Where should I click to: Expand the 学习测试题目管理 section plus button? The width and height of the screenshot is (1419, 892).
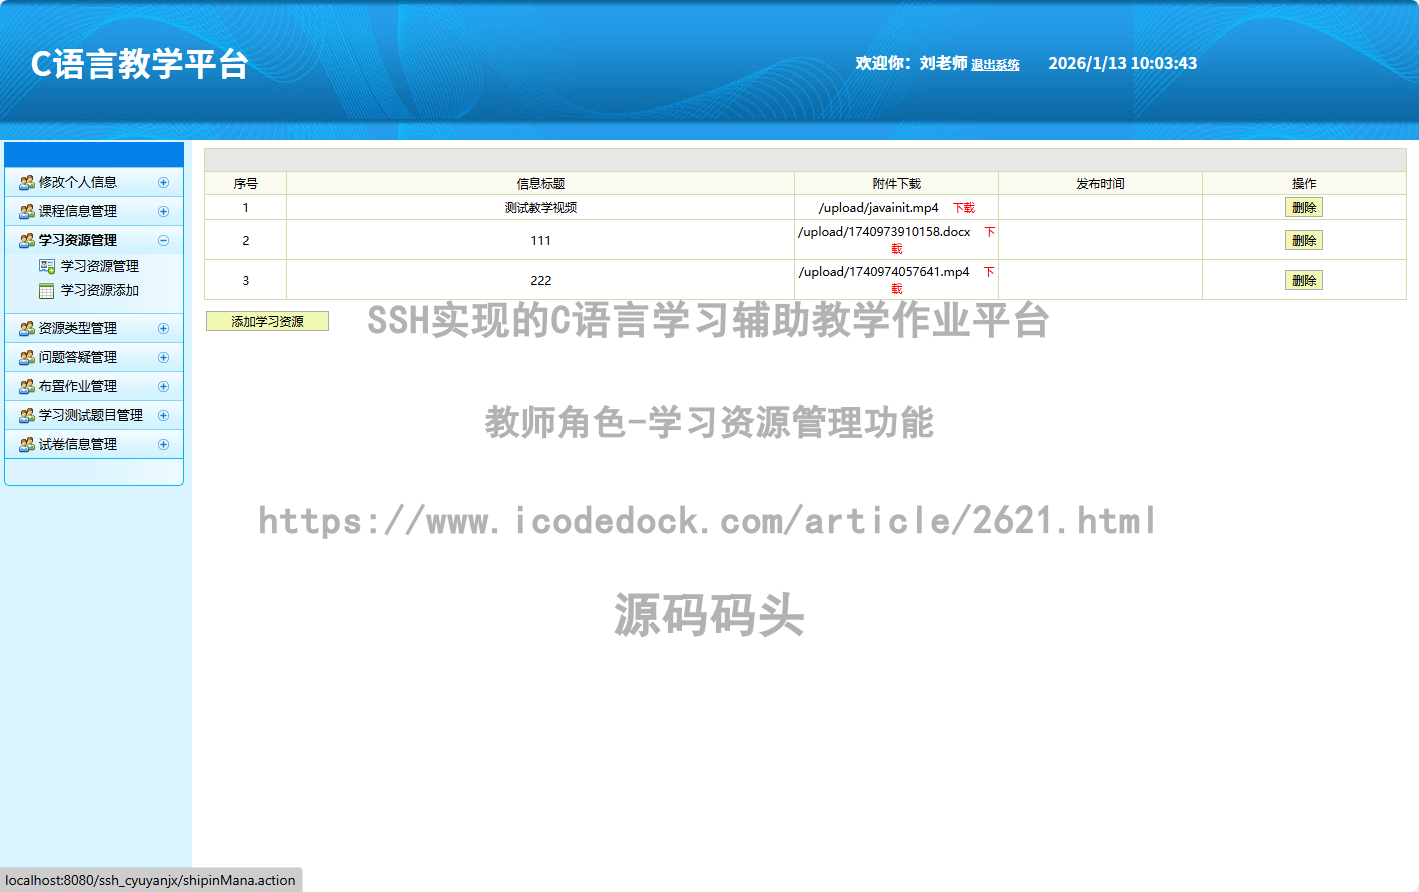163,416
